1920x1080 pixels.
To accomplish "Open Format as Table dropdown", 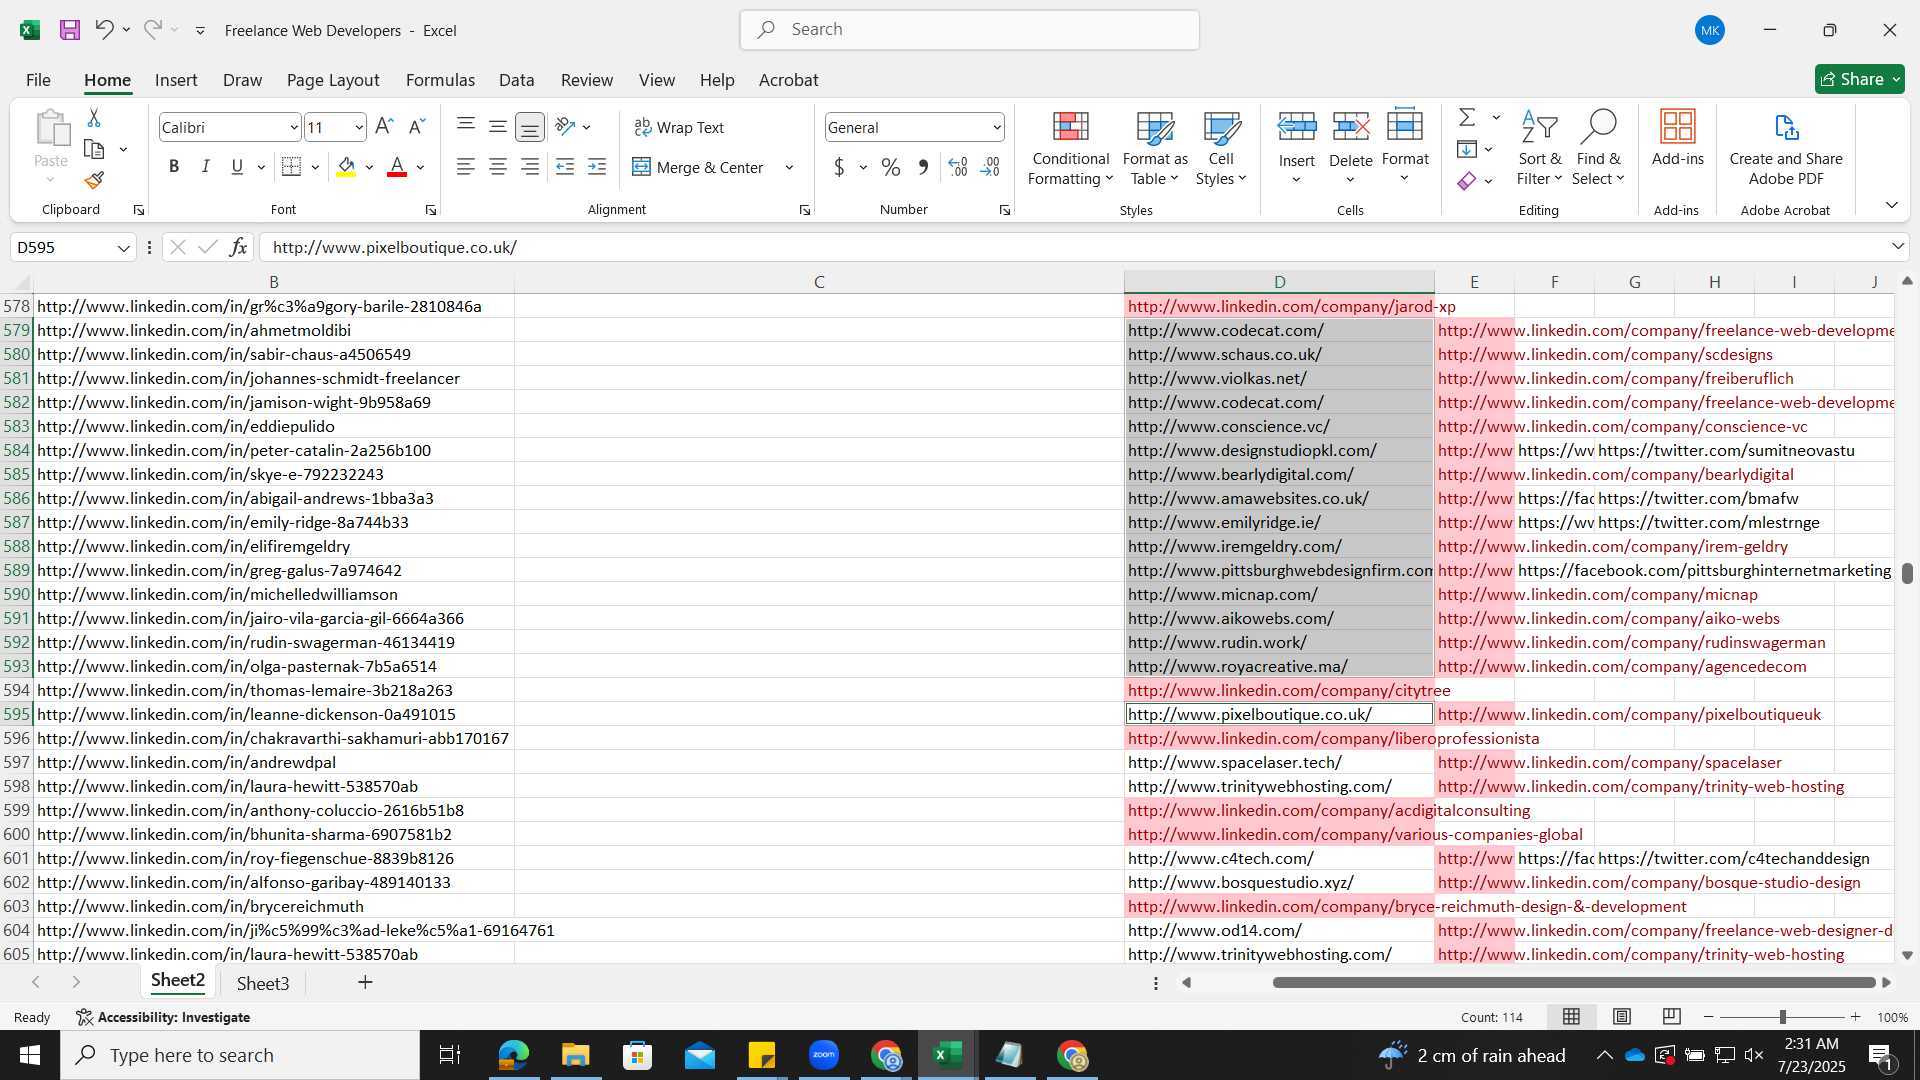I will (1155, 148).
